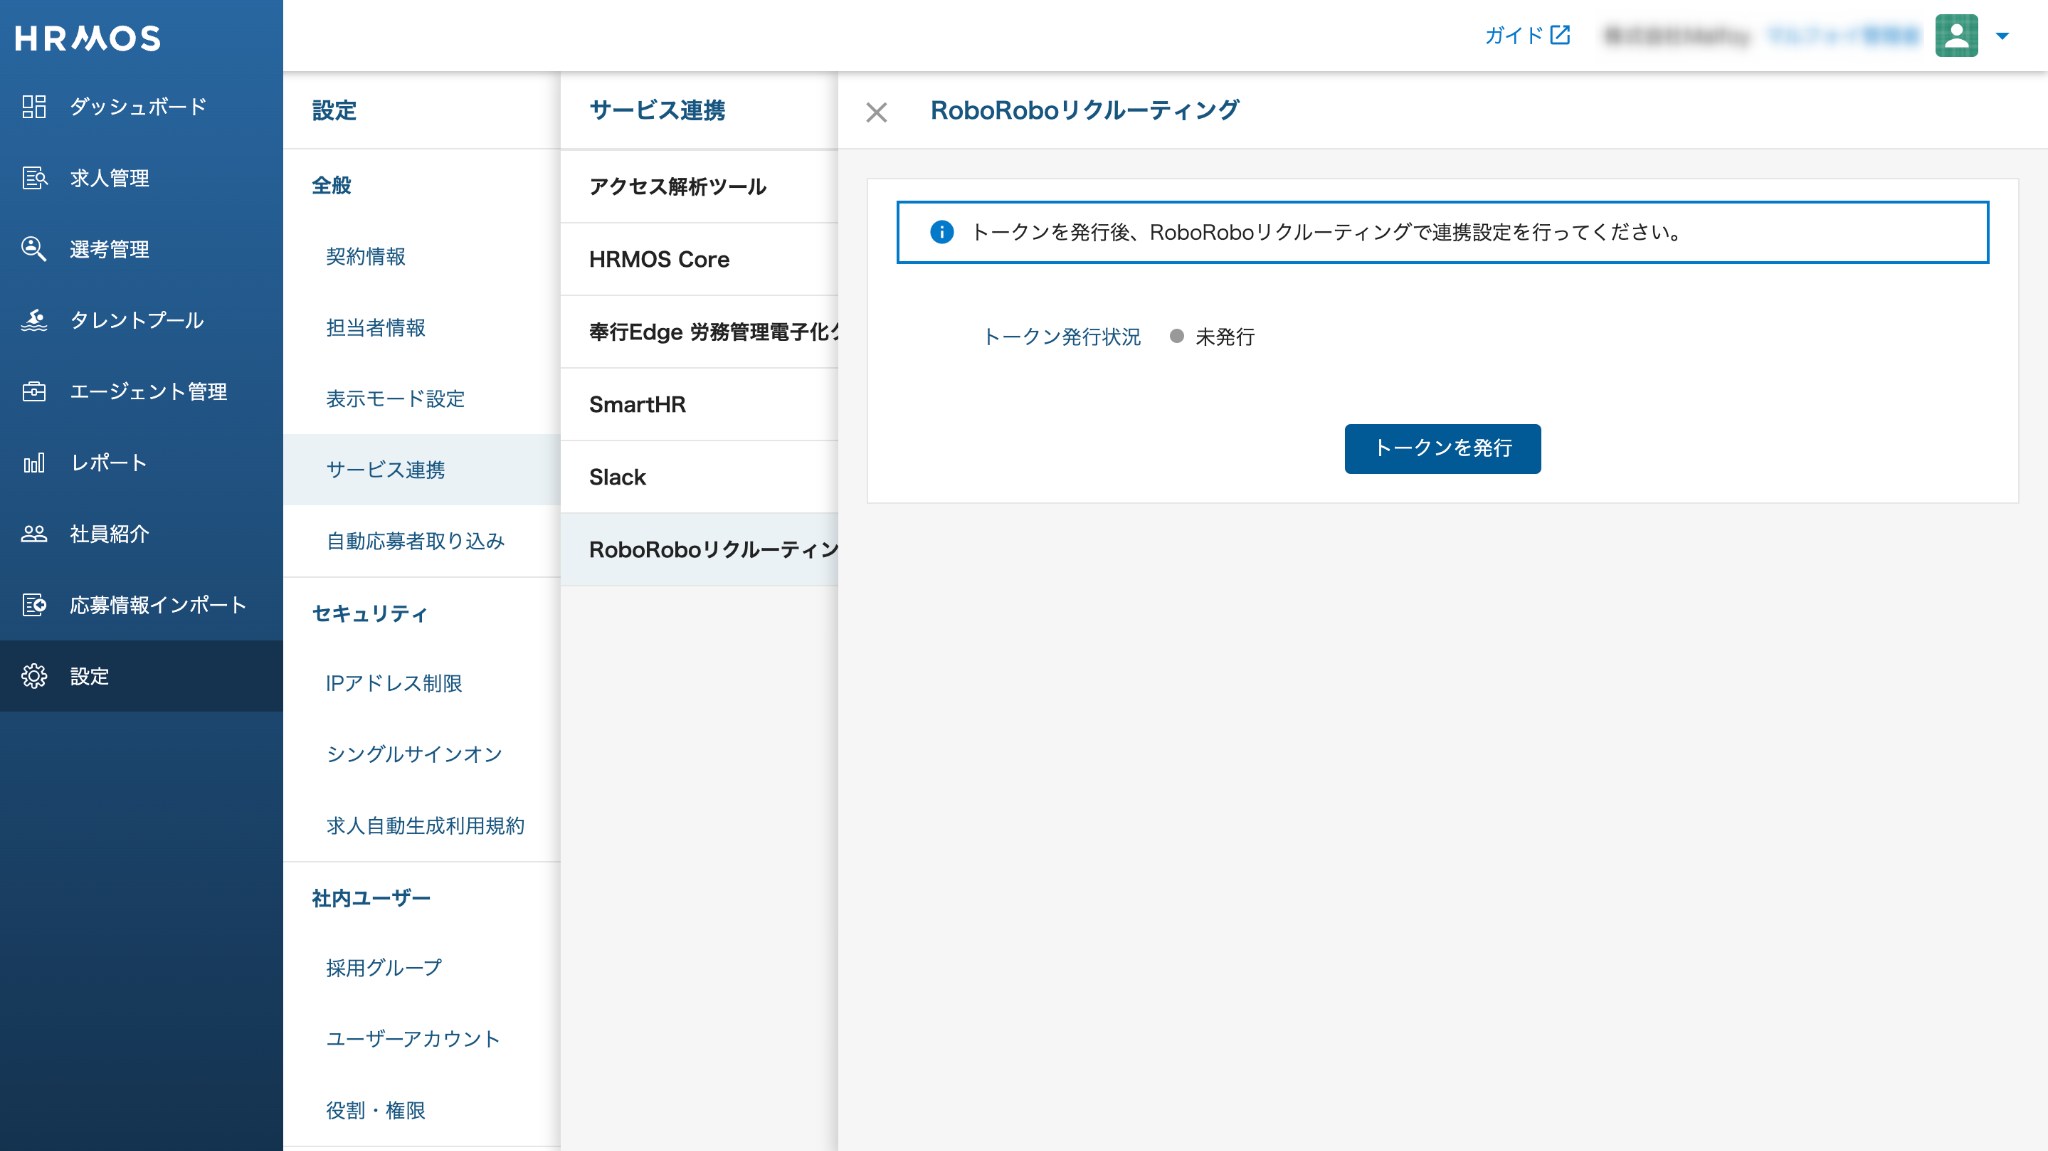
Task: Open 求人自動生成利用規約
Action: point(421,825)
